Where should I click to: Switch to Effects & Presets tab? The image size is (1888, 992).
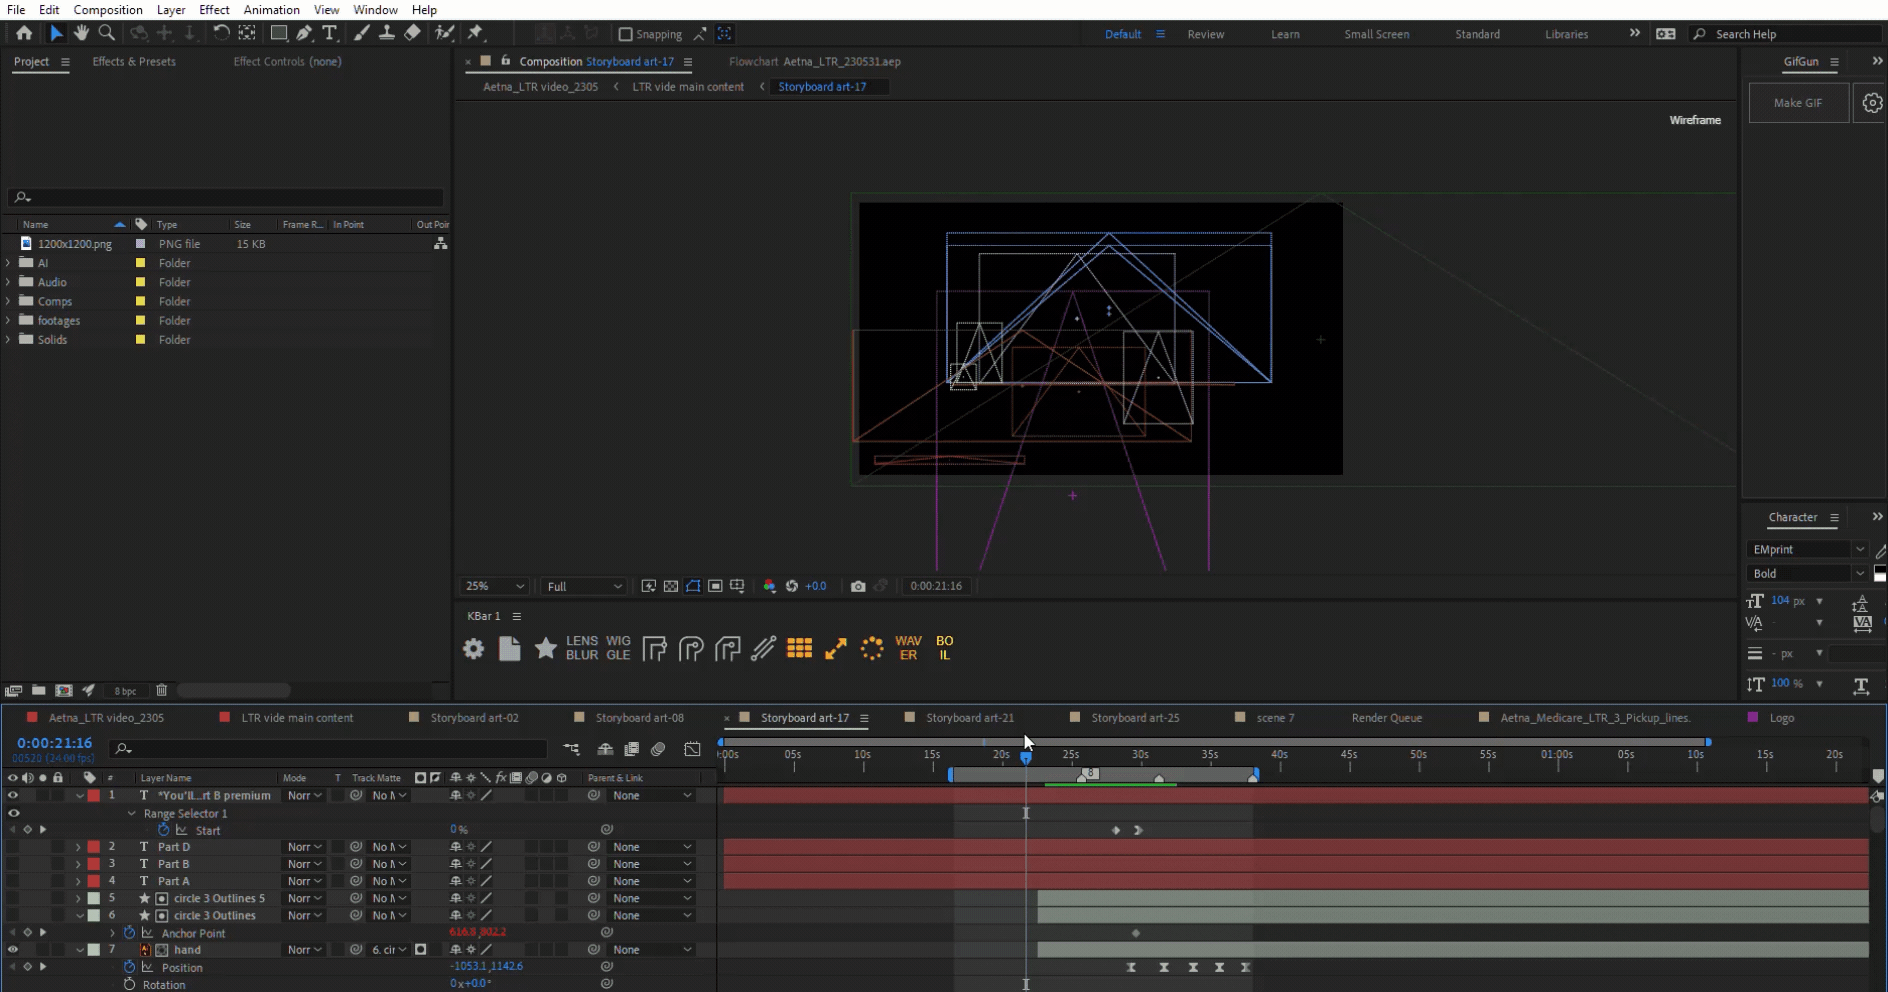coord(134,61)
